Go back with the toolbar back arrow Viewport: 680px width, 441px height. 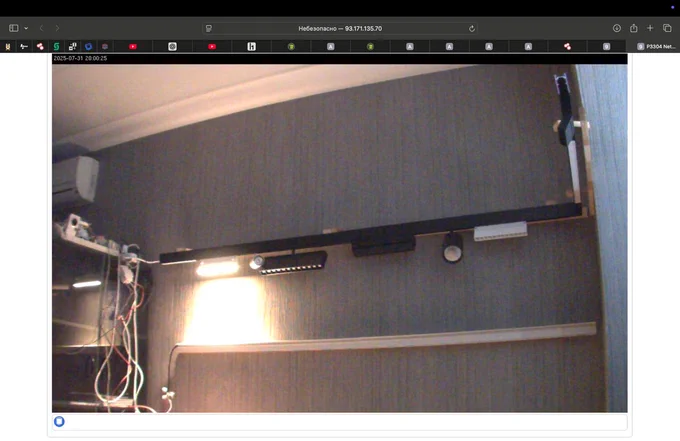click(42, 28)
